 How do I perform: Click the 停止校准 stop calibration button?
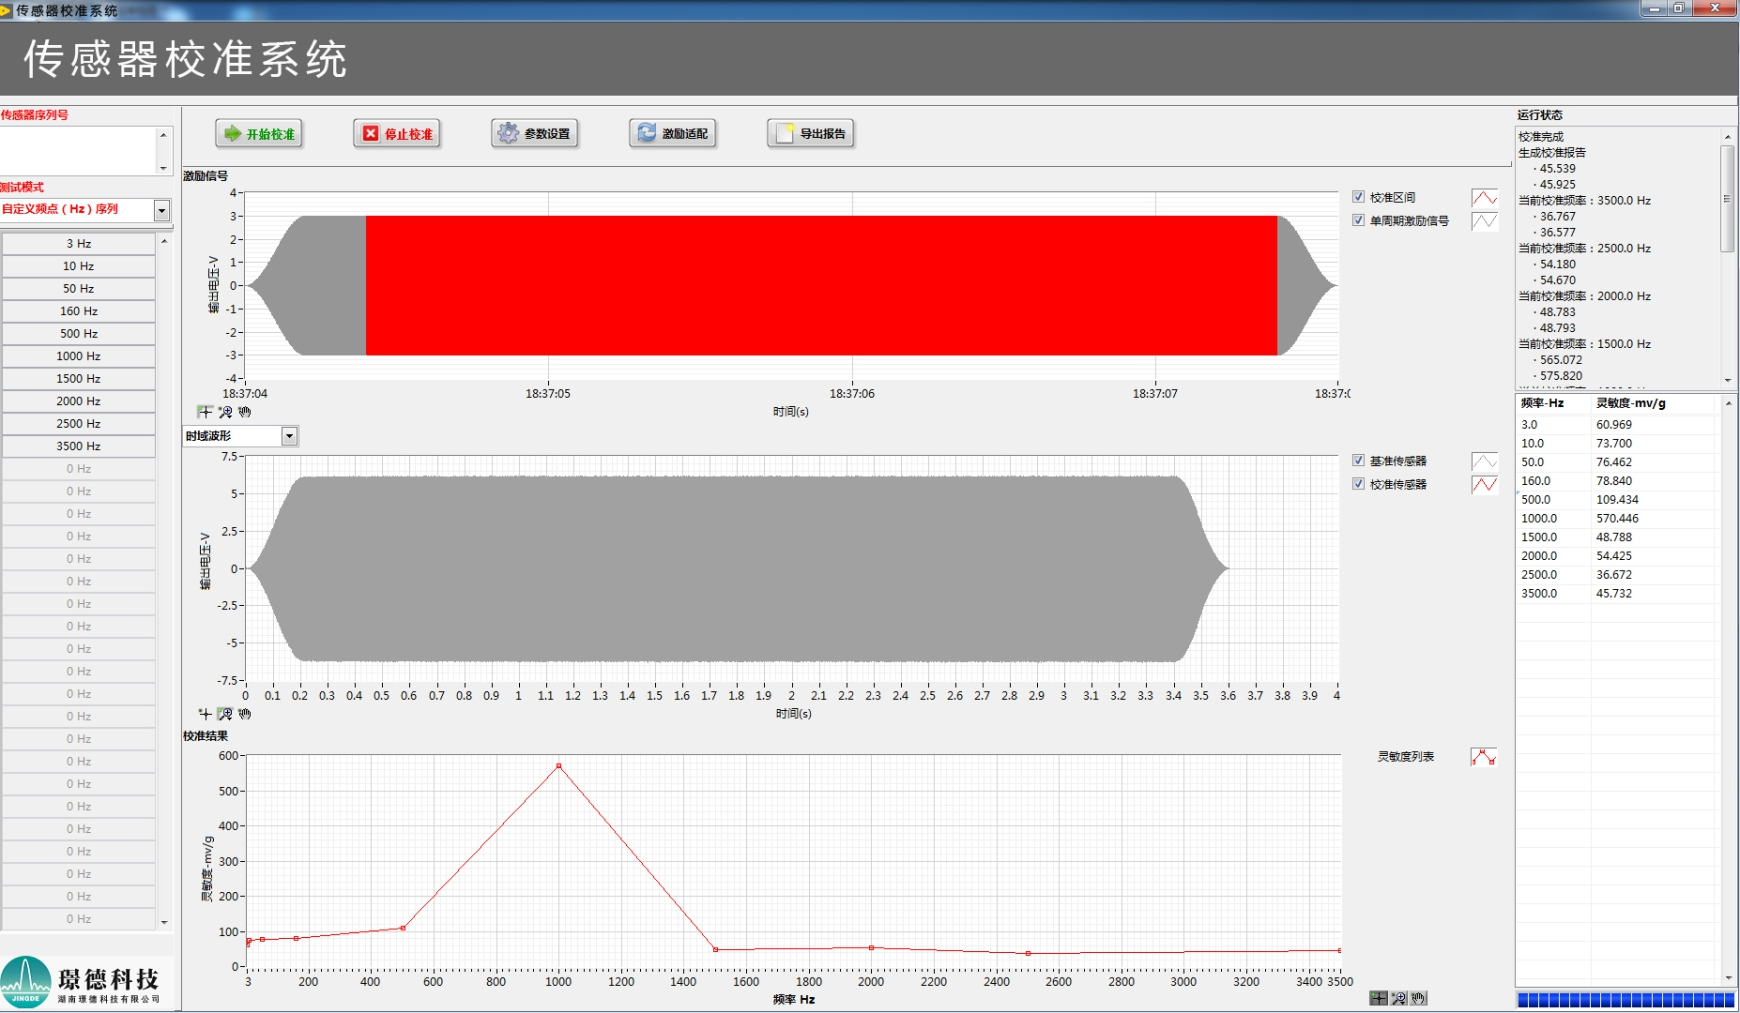[x=398, y=133]
